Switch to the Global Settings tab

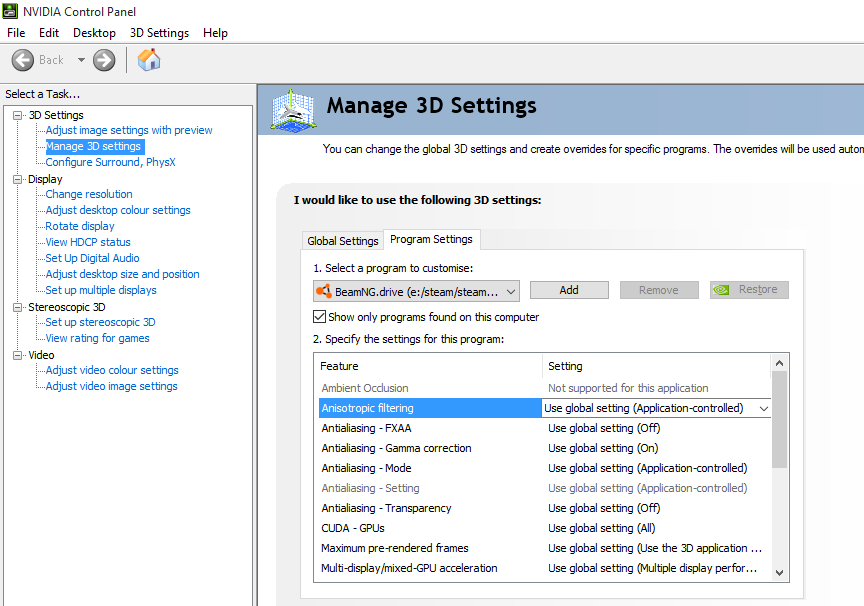pos(343,241)
